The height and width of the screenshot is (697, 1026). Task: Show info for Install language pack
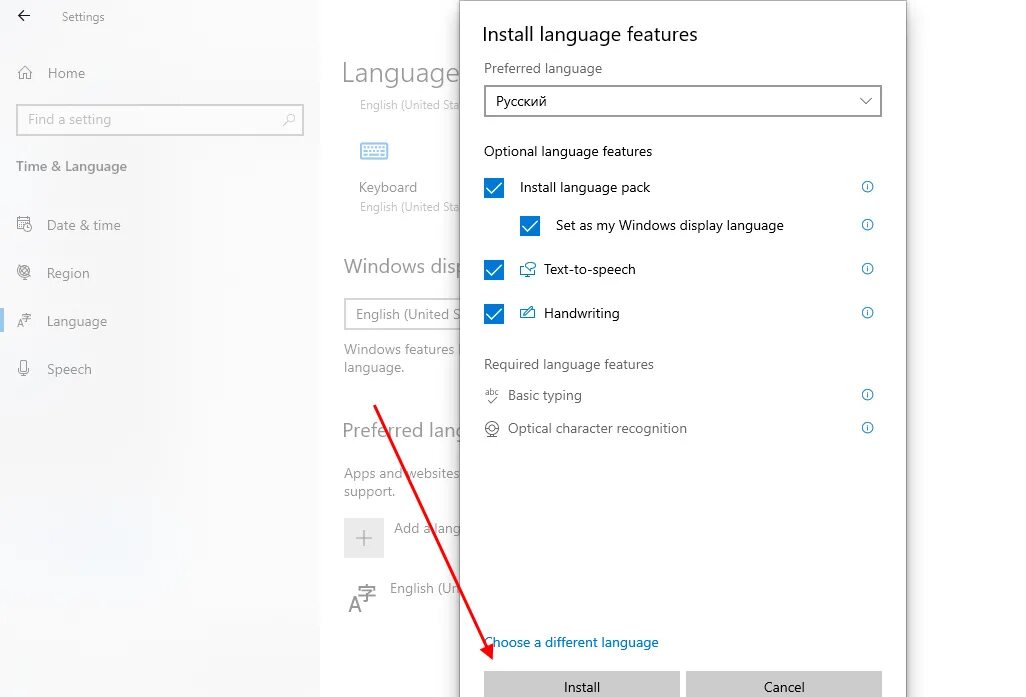coord(868,187)
